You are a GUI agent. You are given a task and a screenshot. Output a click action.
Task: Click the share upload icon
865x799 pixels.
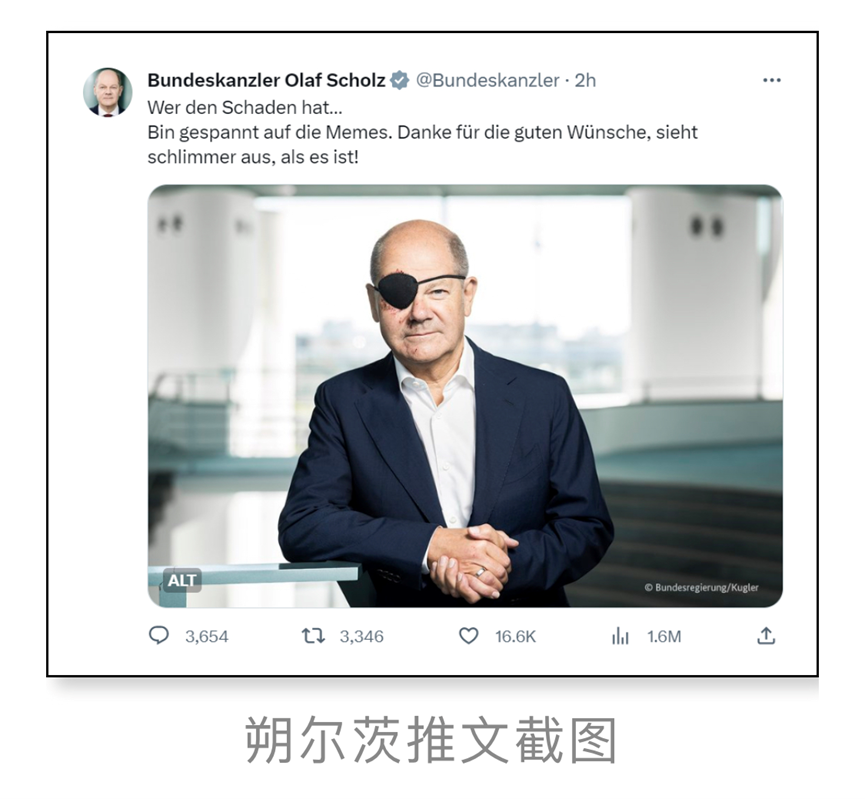(x=766, y=636)
